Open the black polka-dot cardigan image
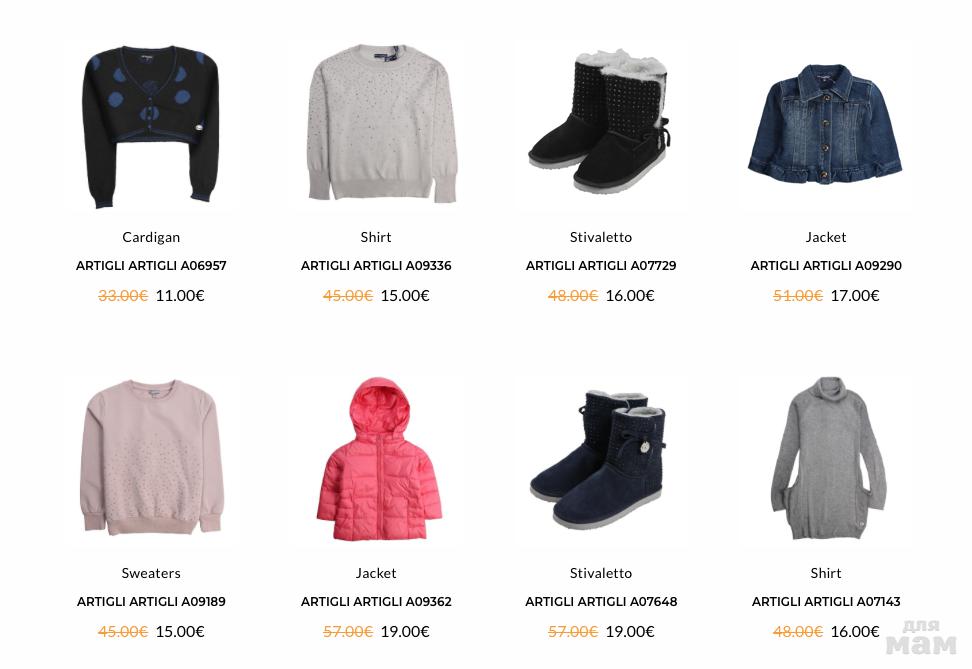 point(151,126)
